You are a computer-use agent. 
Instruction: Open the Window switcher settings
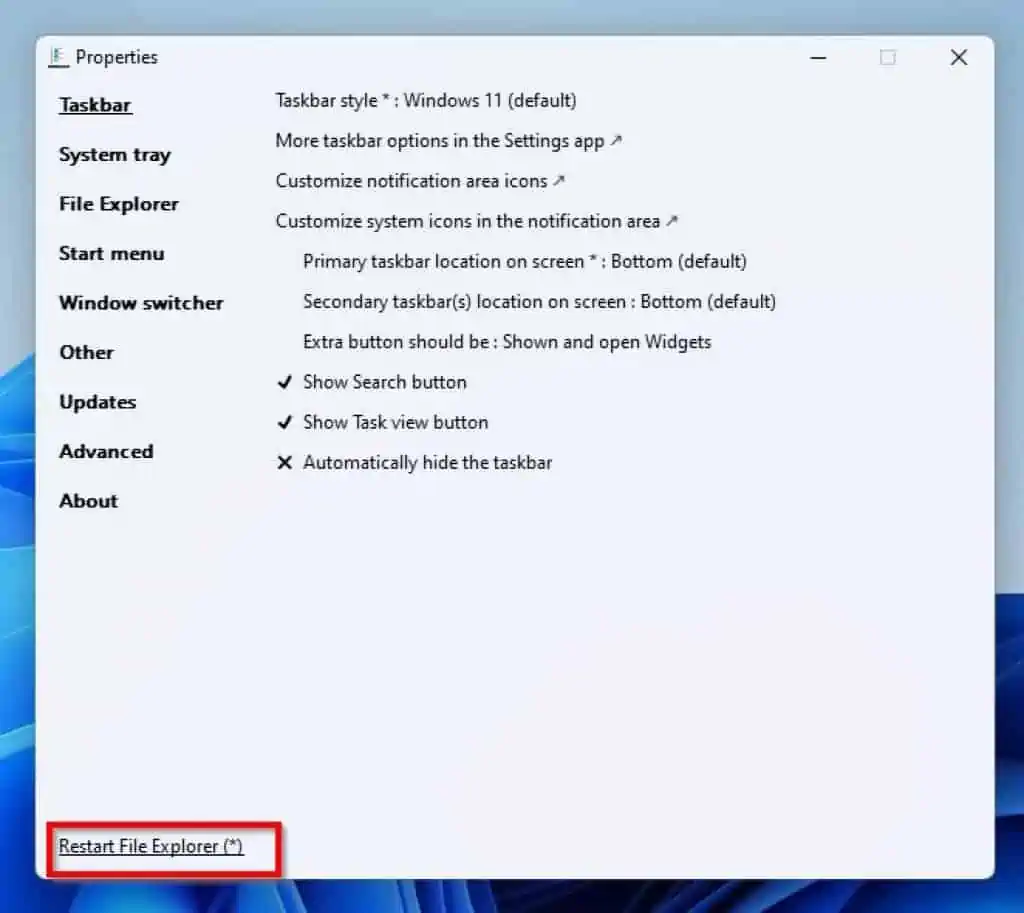click(141, 303)
